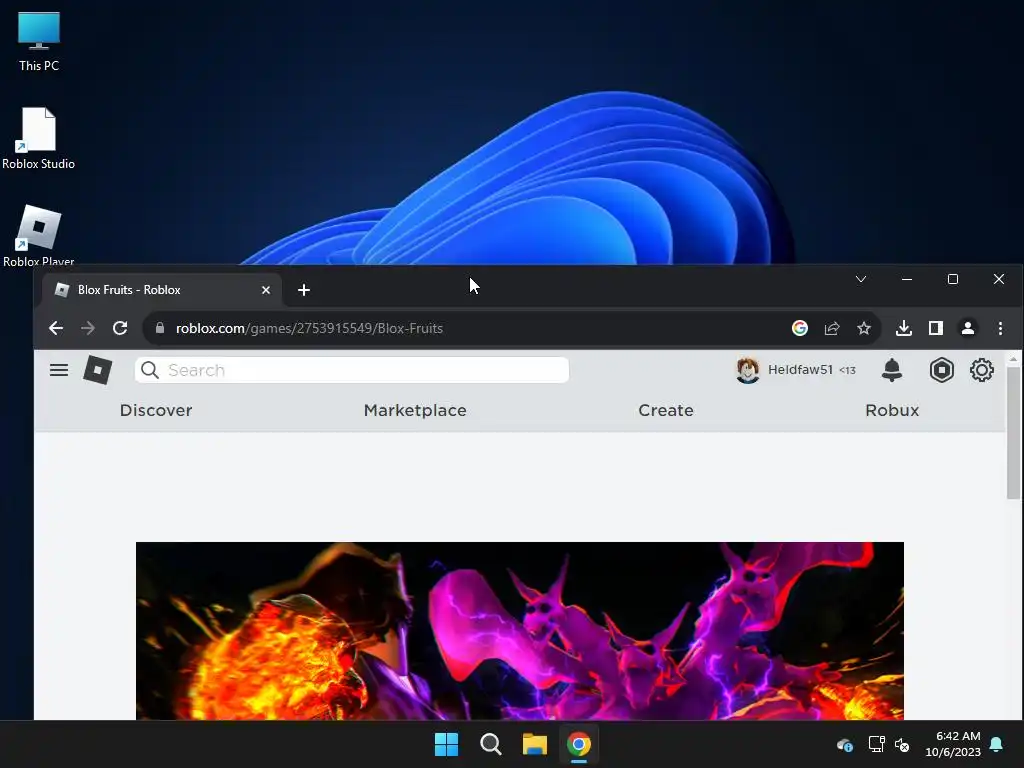Open the Roblox hamburger navigation menu
This screenshot has height=768, width=1024.
click(x=59, y=370)
